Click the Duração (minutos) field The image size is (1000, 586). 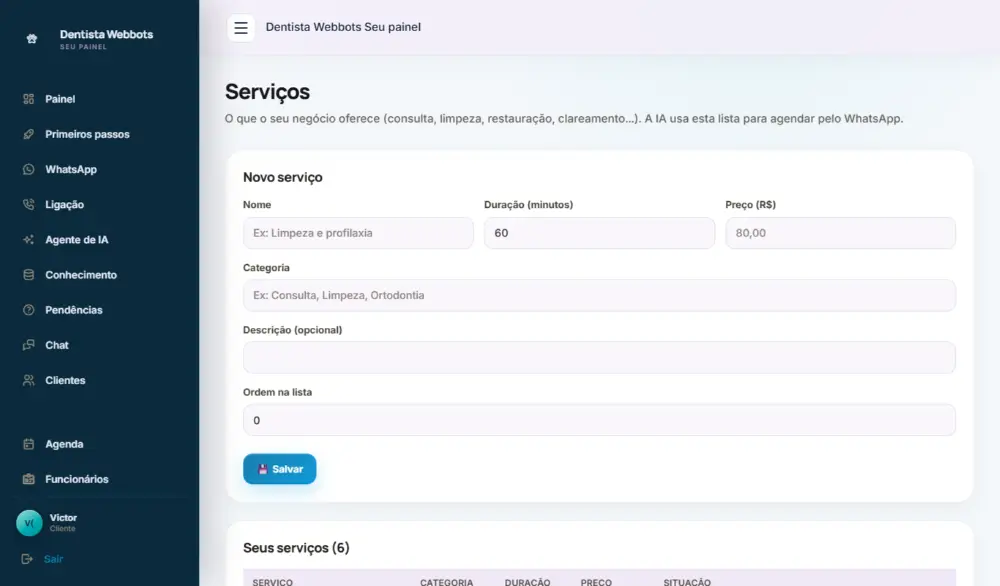pyautogui.click(x=599, y=233)
